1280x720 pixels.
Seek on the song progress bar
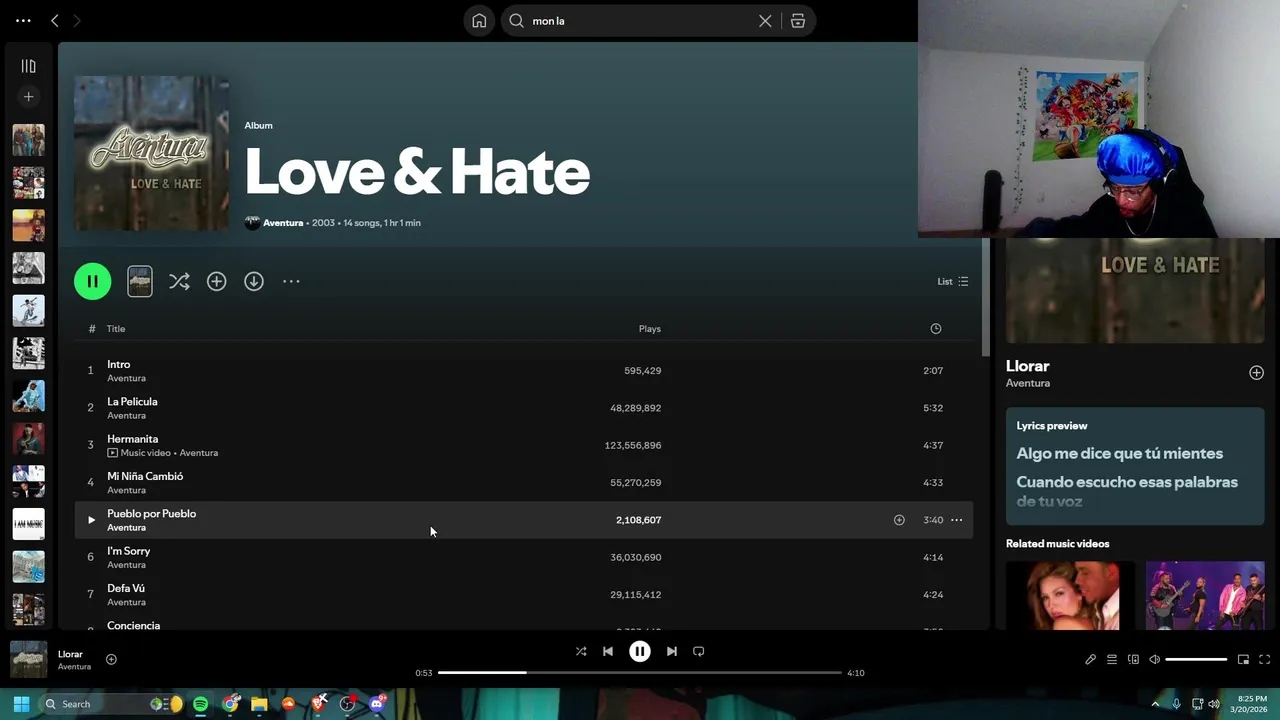[x=640, y=673]
